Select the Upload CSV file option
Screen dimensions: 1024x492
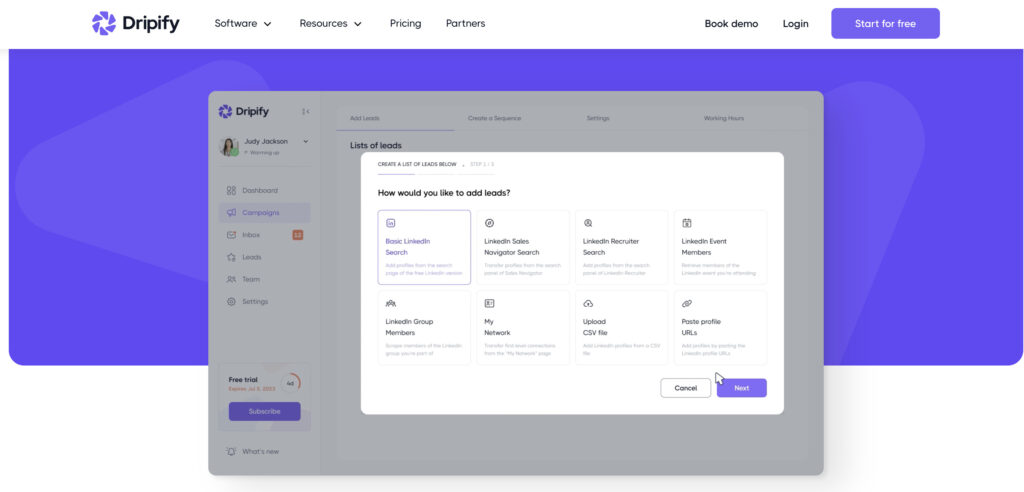tap(622, 328)
